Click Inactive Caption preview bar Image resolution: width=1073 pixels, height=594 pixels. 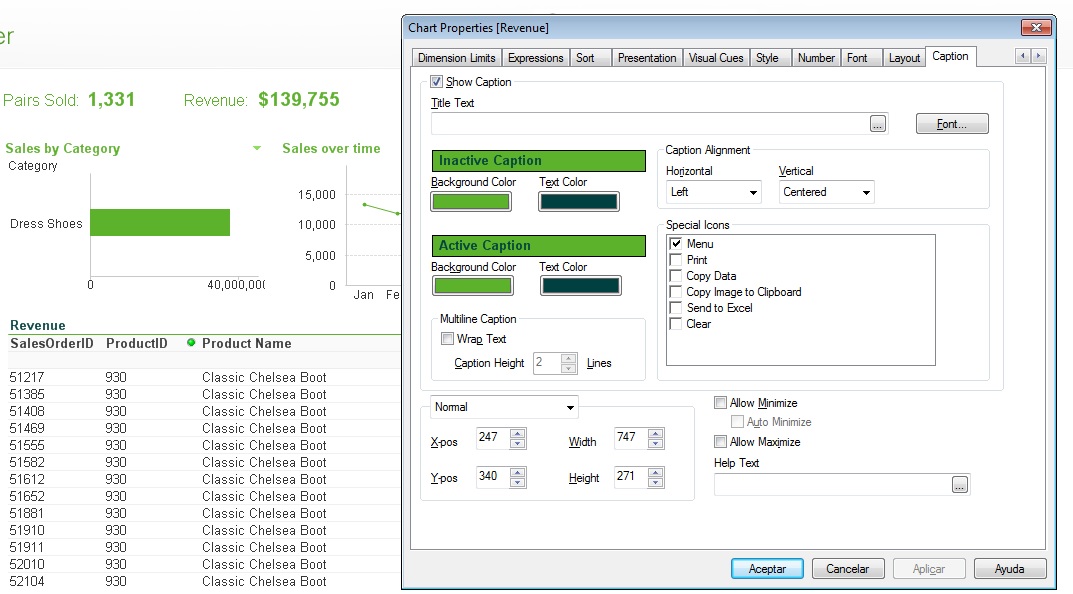coord(539,161)
